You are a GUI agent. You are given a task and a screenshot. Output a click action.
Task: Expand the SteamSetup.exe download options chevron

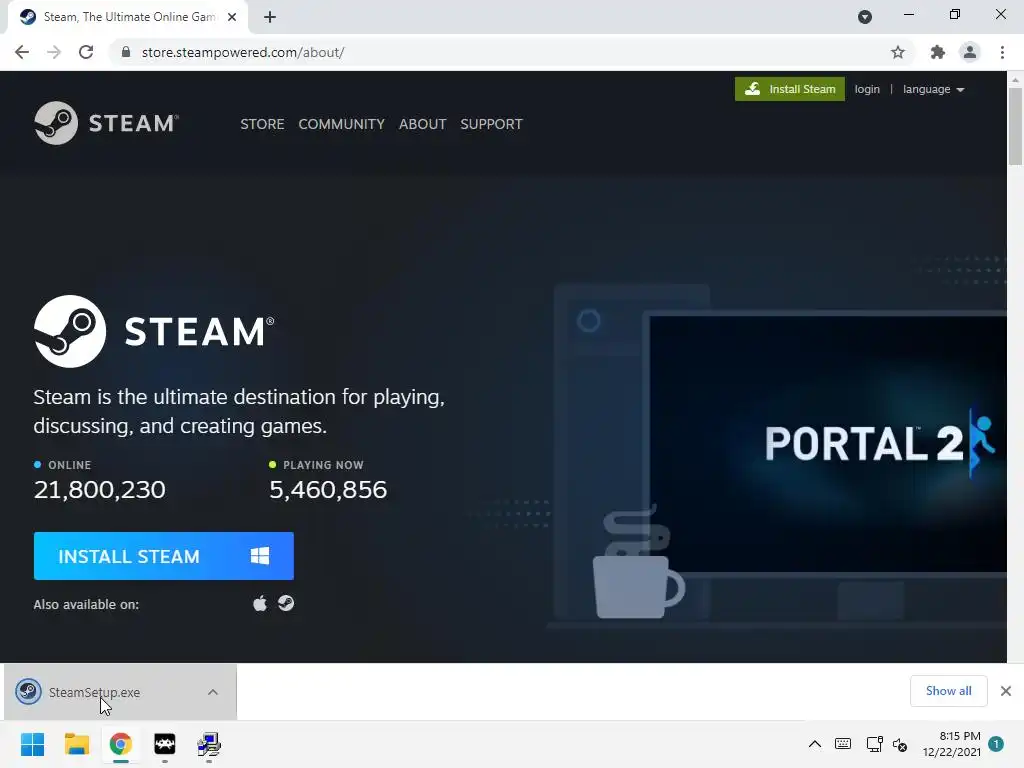pos(213,692)
